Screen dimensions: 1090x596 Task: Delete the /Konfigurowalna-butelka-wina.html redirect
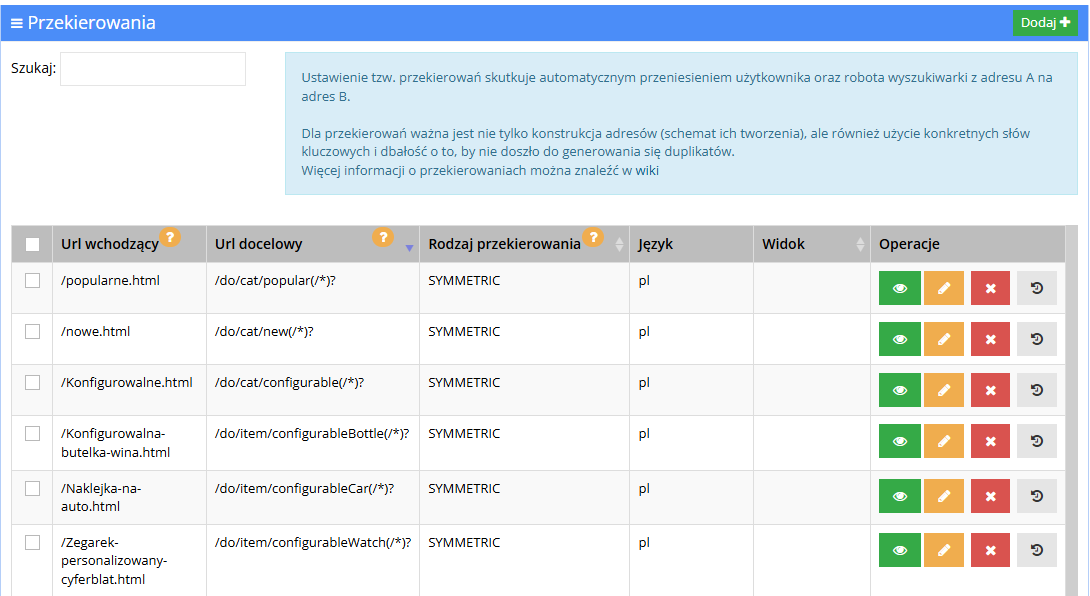pyautogui.click(x=991, y=441)
